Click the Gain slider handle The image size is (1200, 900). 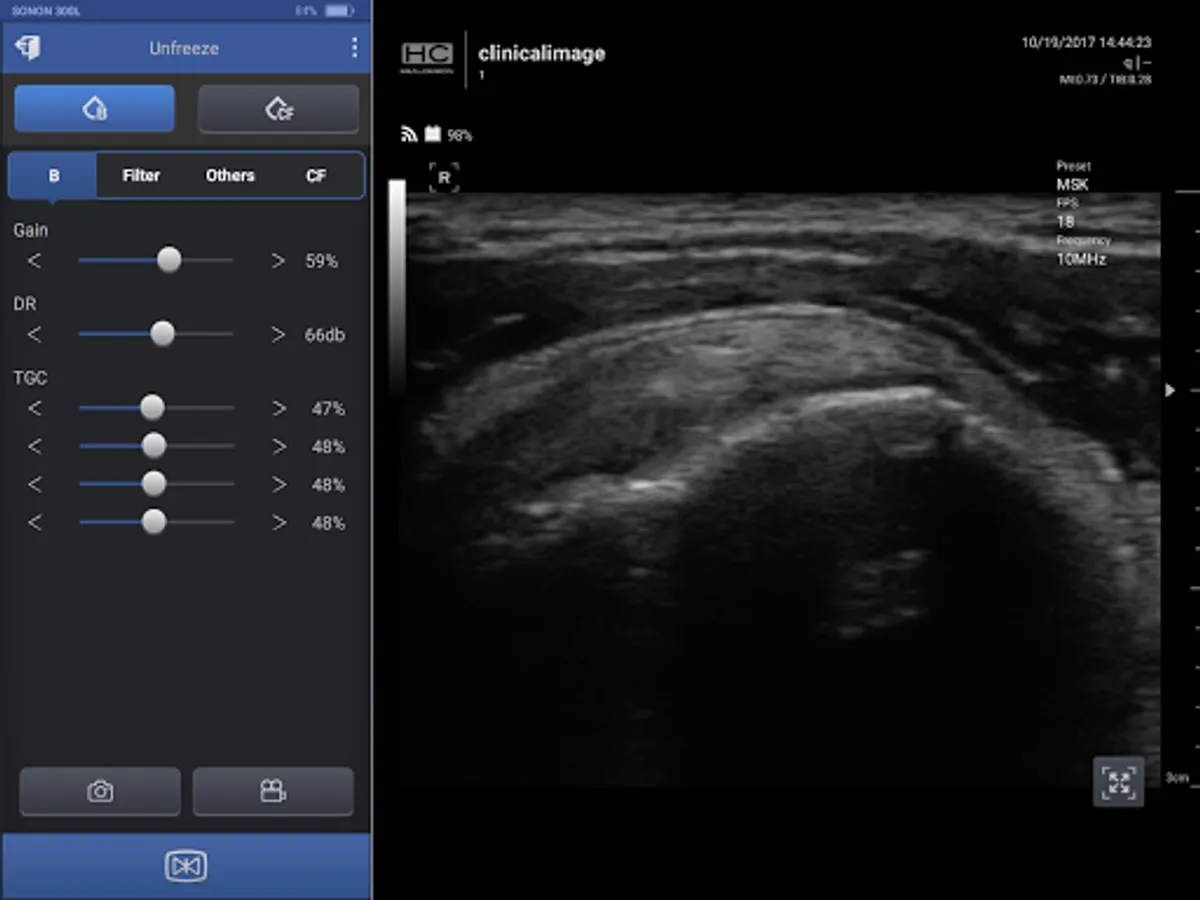[169, 260]
